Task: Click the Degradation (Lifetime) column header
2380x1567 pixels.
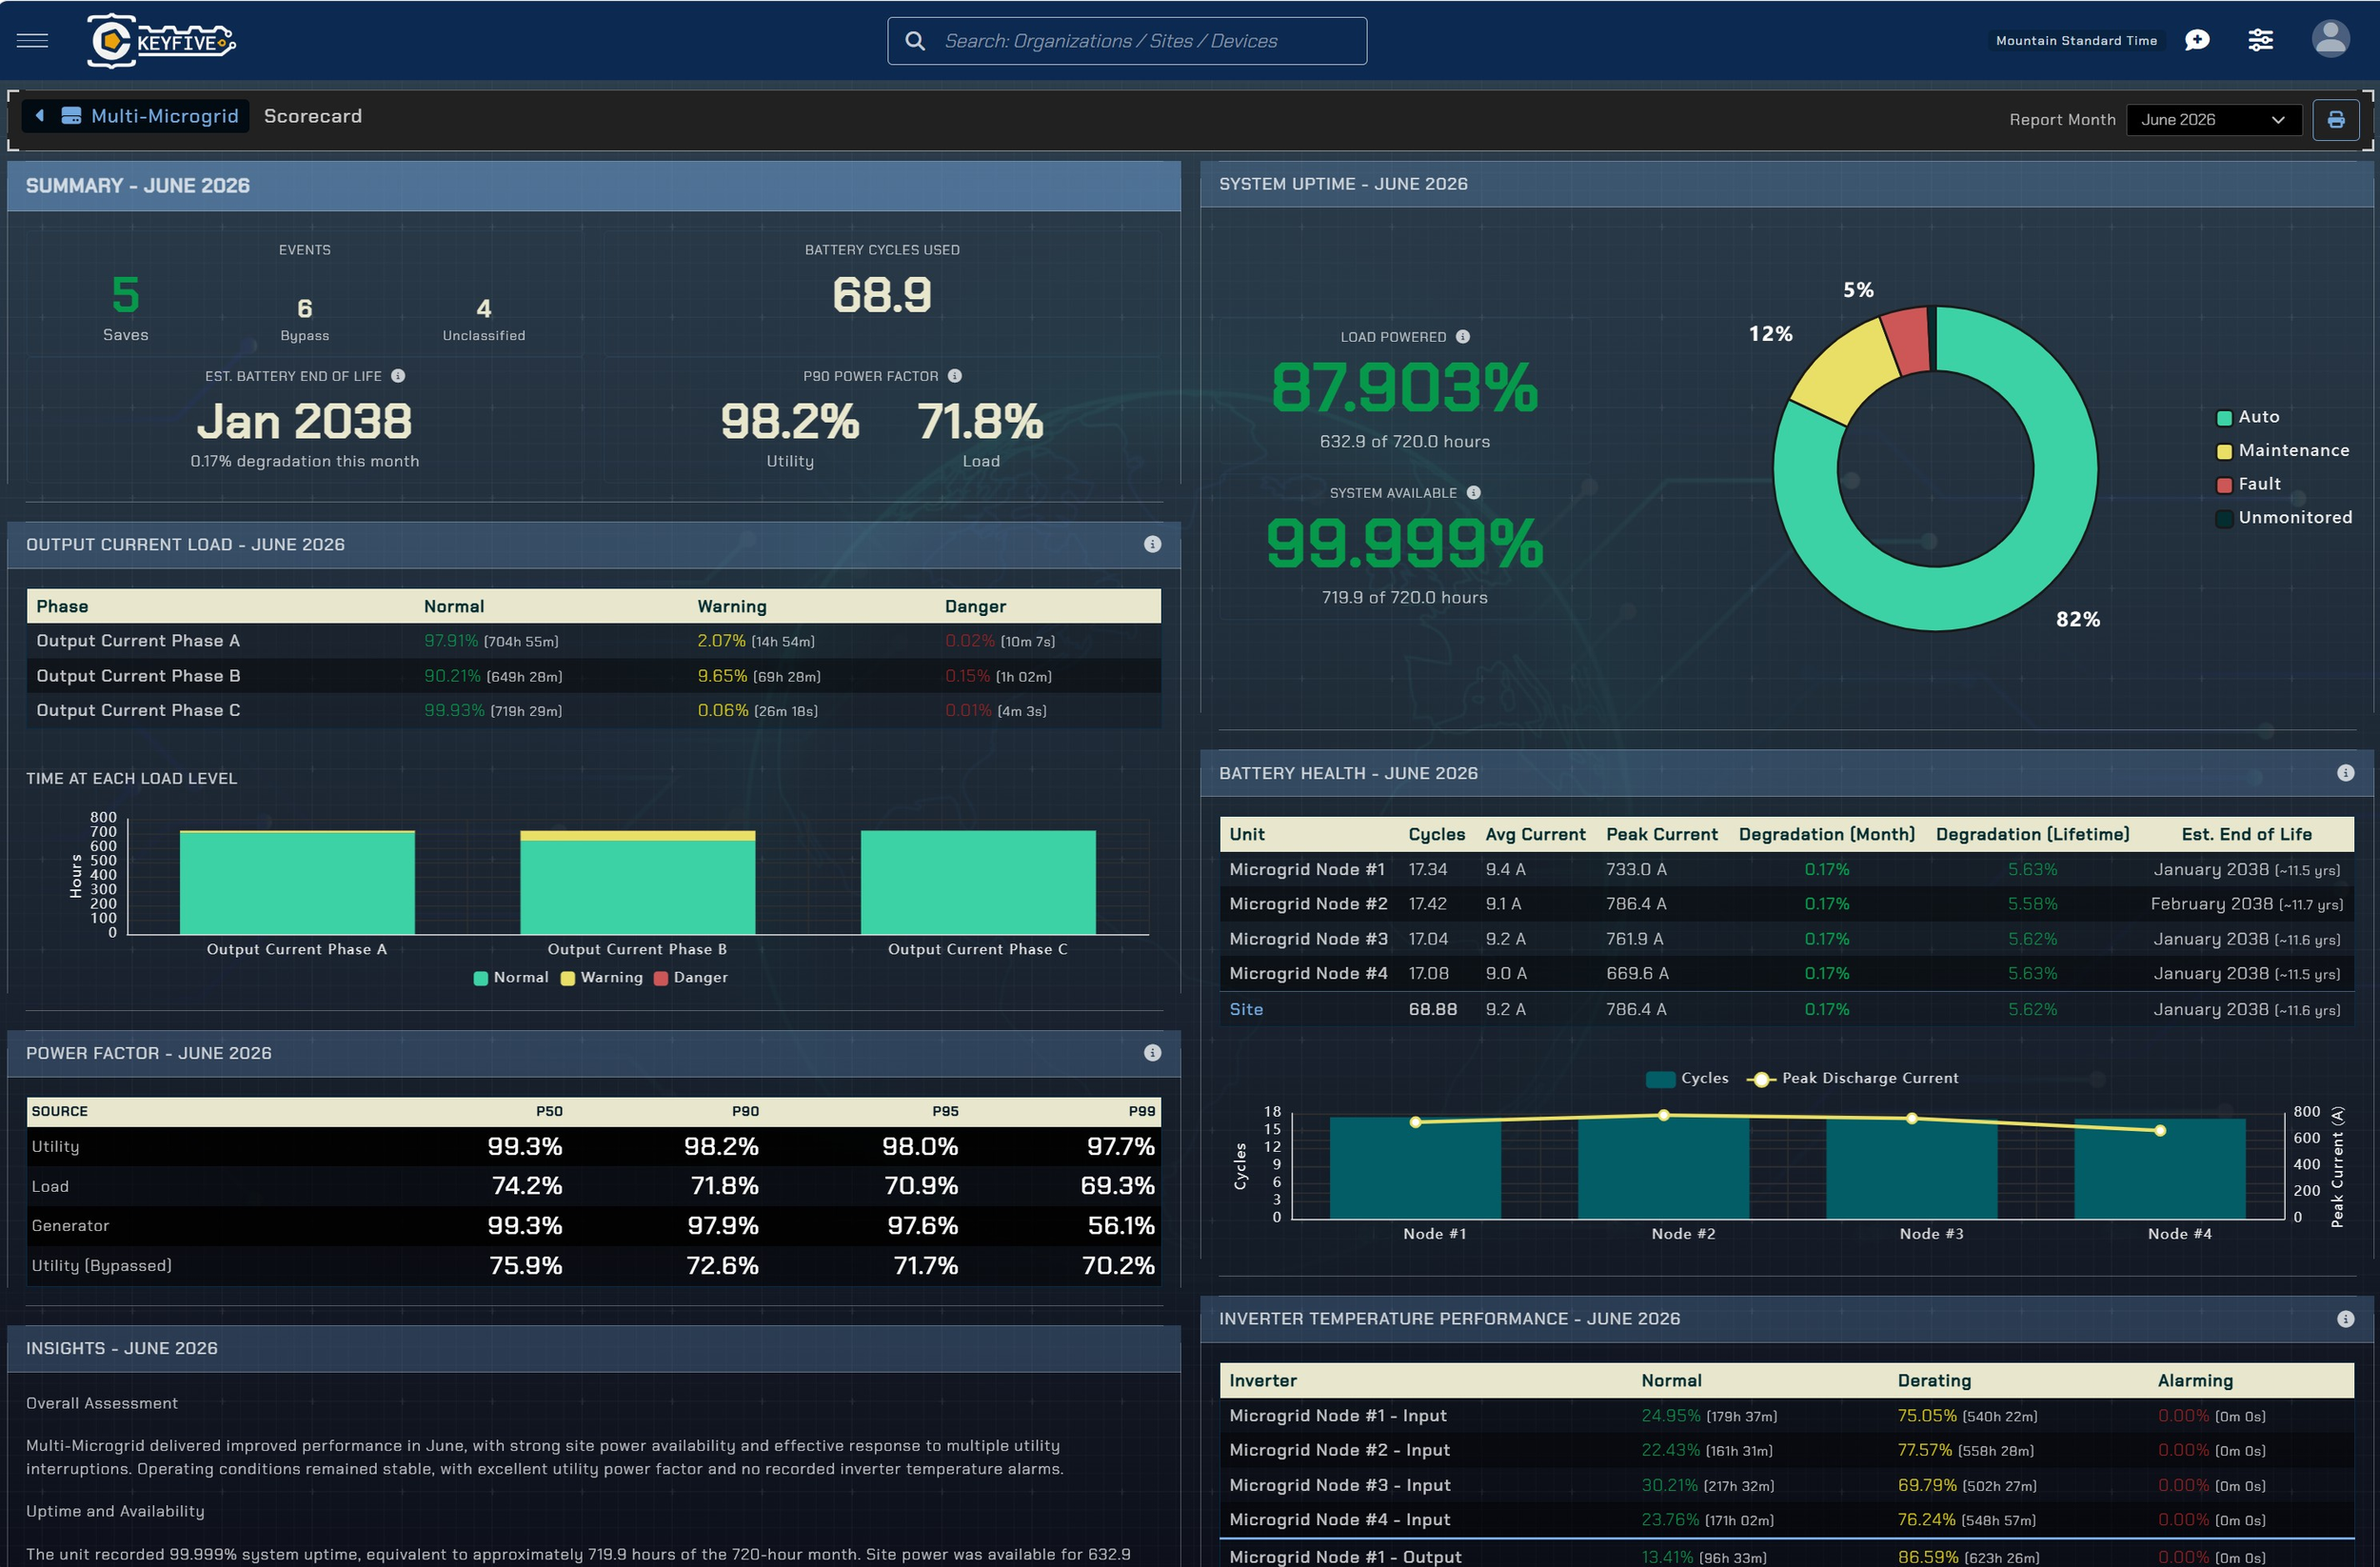Action: pos(2033,835)
